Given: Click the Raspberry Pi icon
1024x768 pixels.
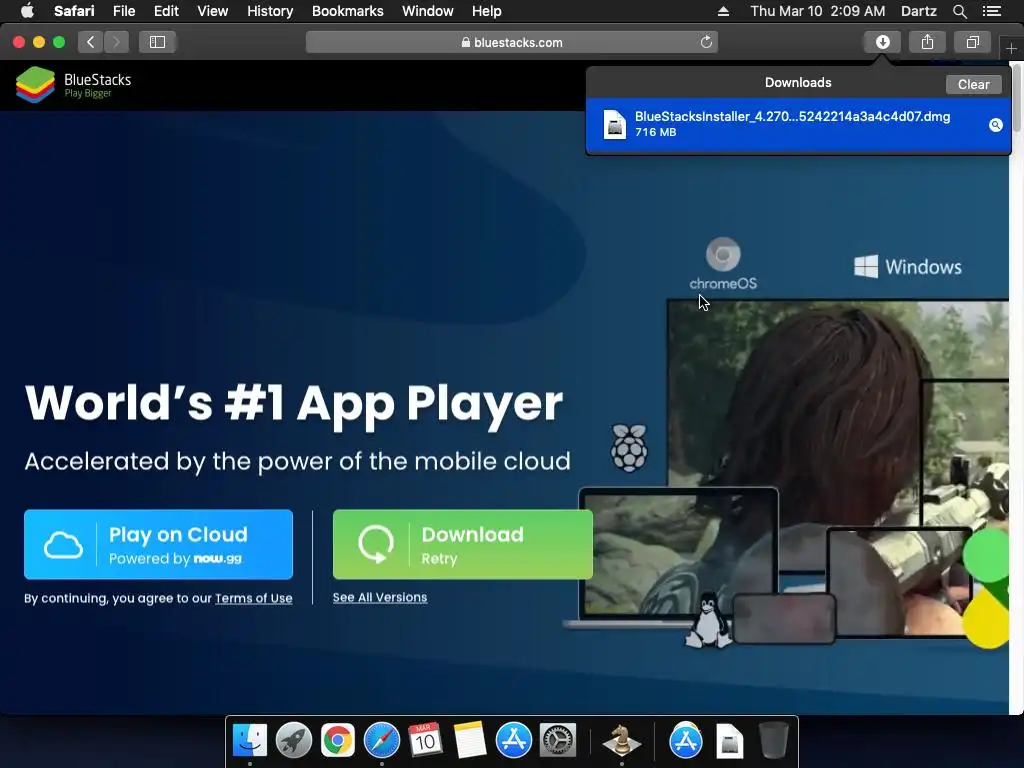Looking at the screenshot, I should coord(629,447).
